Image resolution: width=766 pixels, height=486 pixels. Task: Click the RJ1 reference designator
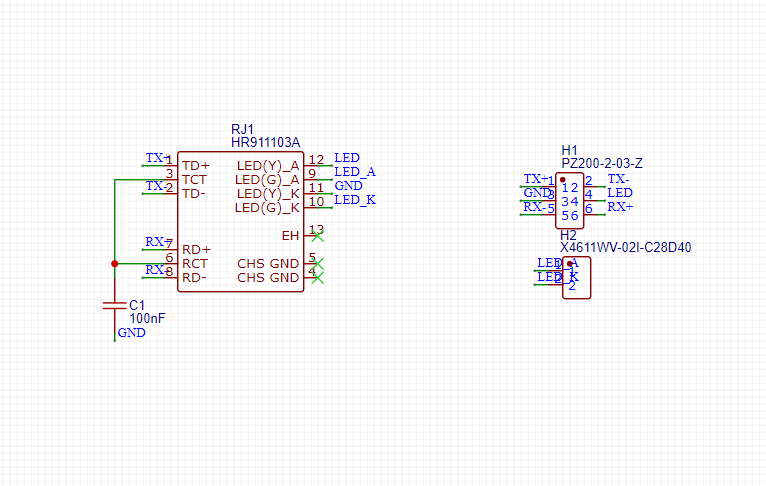click(x=243, y=130)
